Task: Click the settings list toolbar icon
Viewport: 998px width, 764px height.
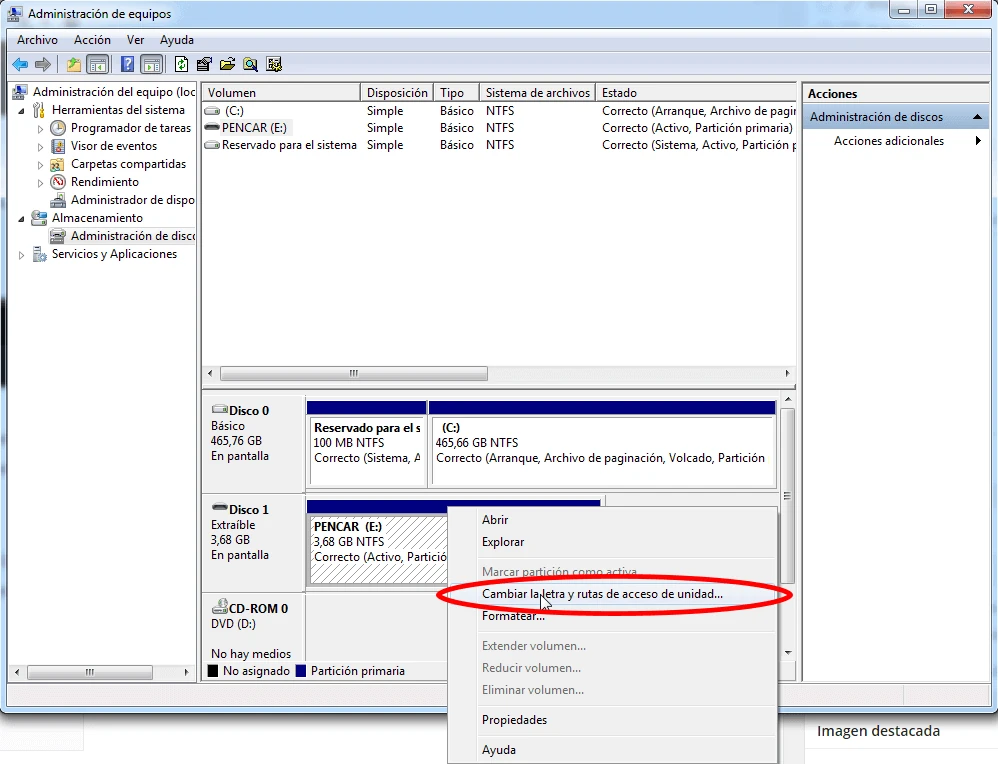Action: click(274, 64)
